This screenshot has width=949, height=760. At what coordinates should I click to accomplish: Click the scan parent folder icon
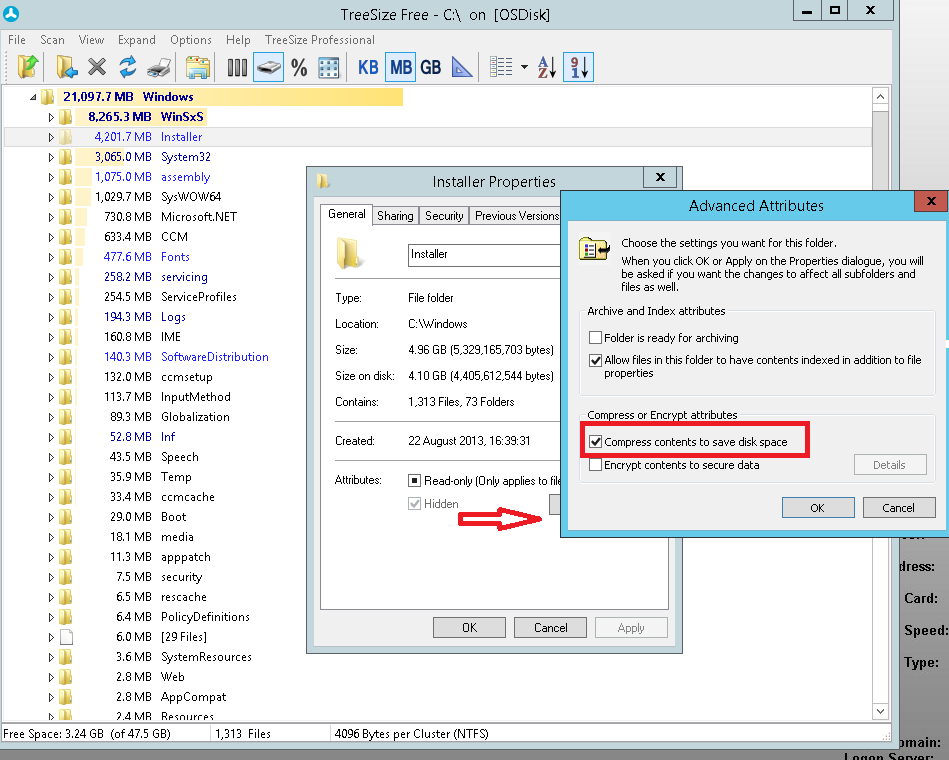[28, 67]
